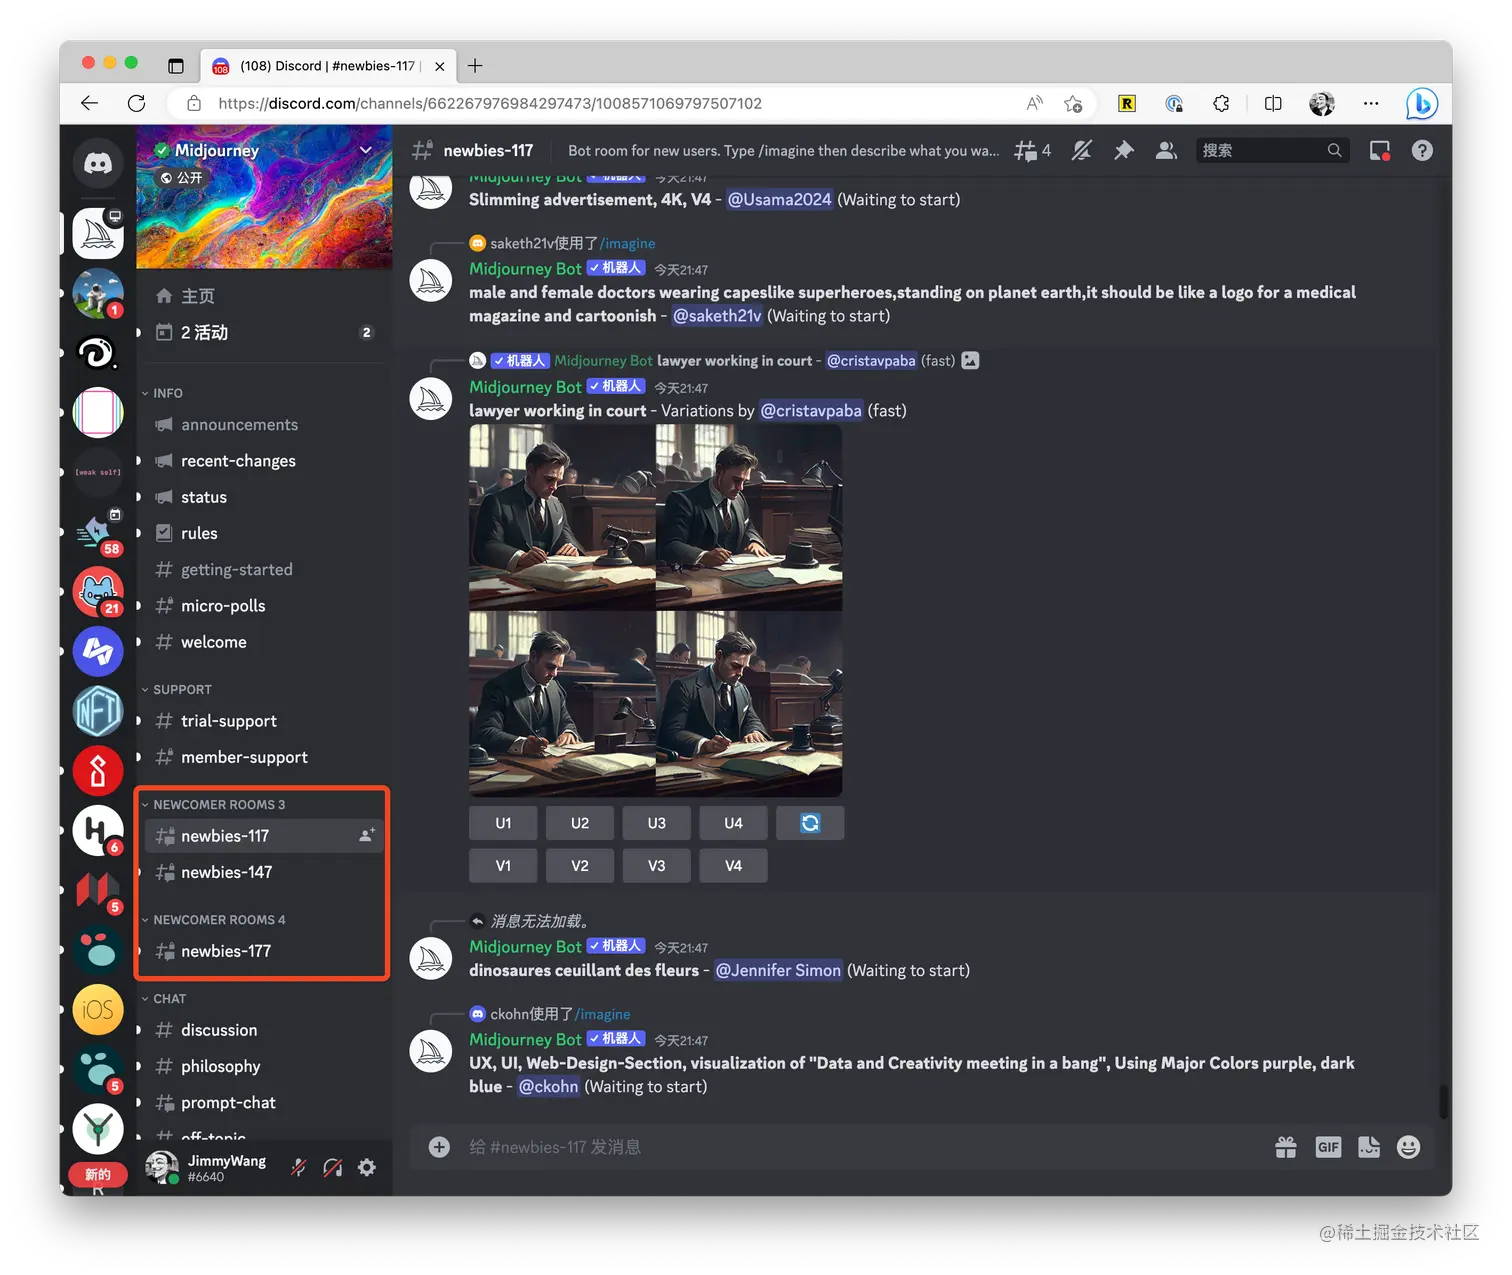Toggle member list icon in header

1166,151
